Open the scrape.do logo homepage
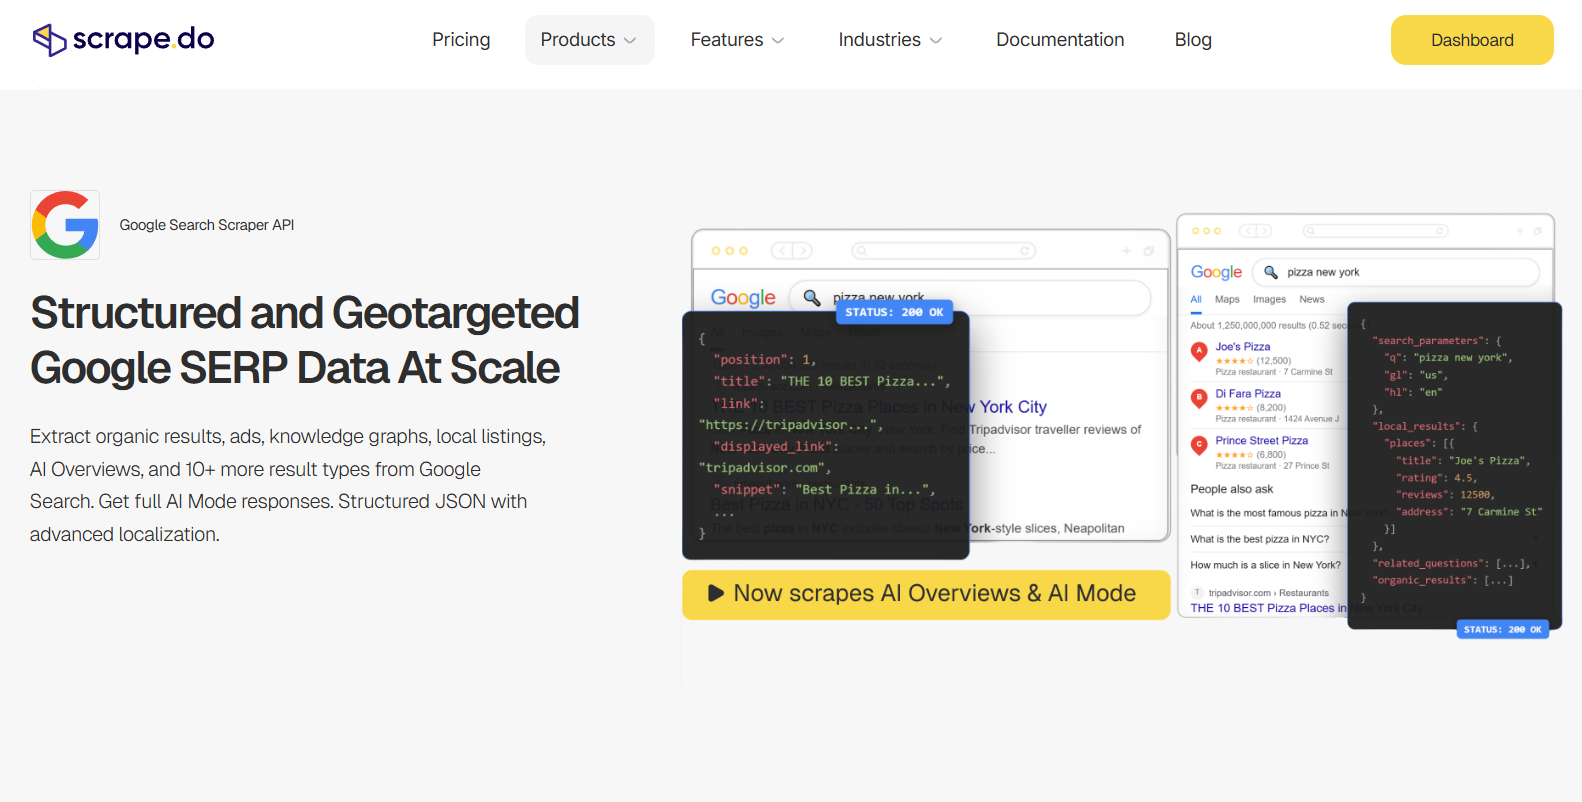 (x=123, y=40)
